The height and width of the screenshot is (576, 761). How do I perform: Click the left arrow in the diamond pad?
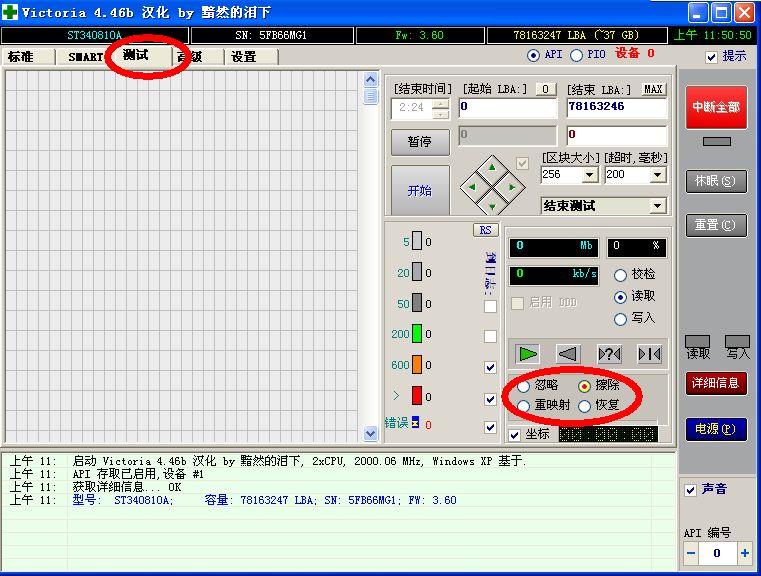(x=472, y=187)
